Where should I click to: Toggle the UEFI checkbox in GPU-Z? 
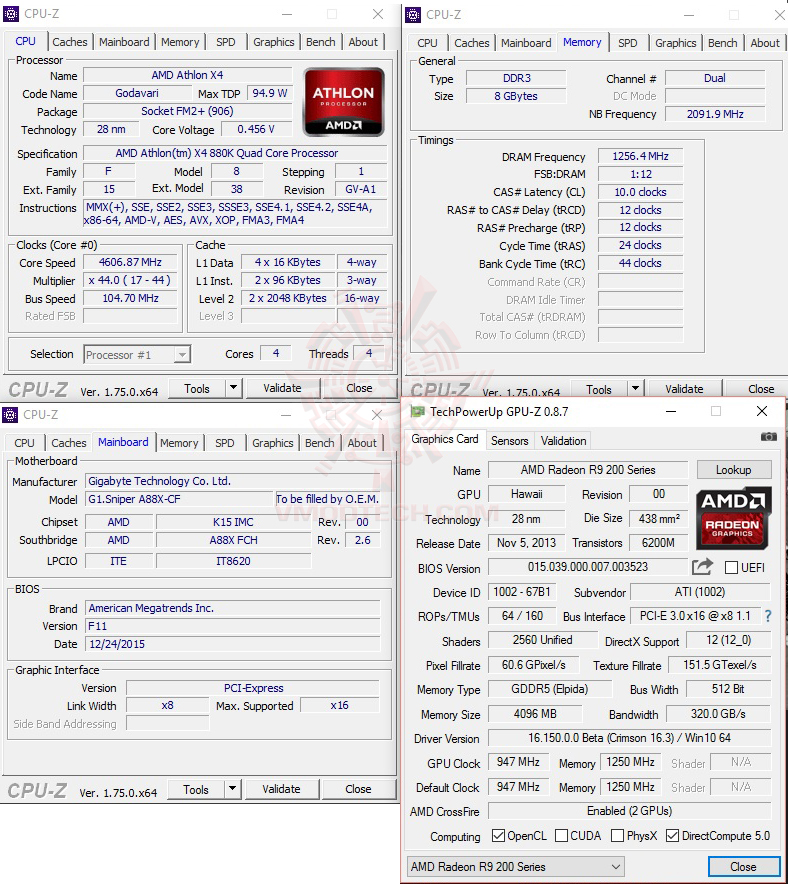coord(731,567)
